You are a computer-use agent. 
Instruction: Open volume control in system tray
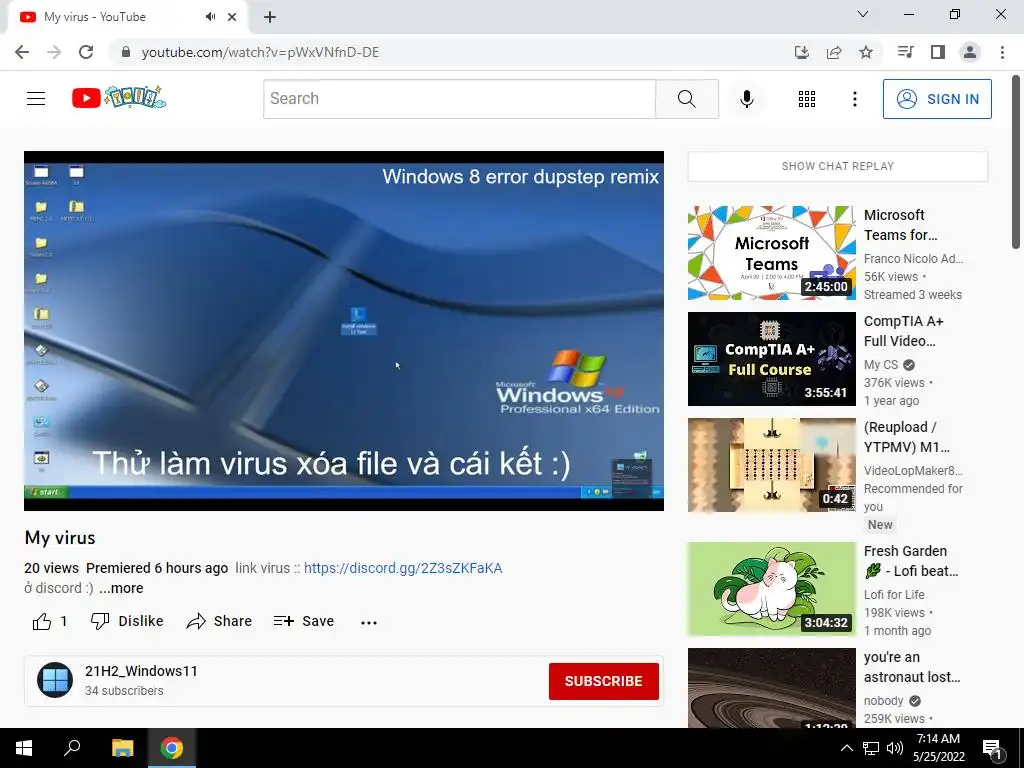895,748
